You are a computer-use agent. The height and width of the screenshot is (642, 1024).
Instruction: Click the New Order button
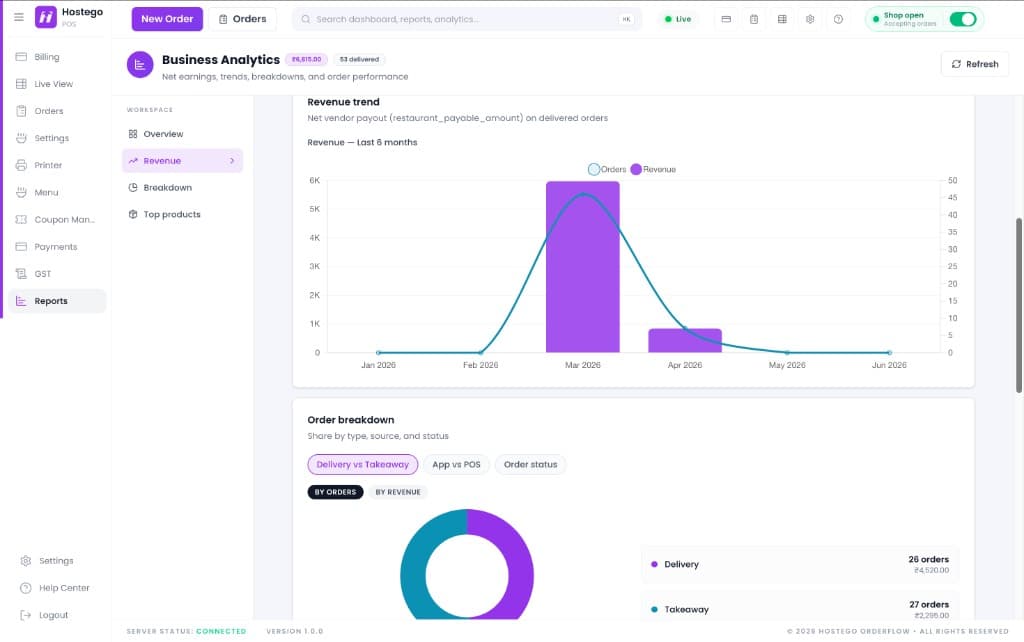coord(167,19)
